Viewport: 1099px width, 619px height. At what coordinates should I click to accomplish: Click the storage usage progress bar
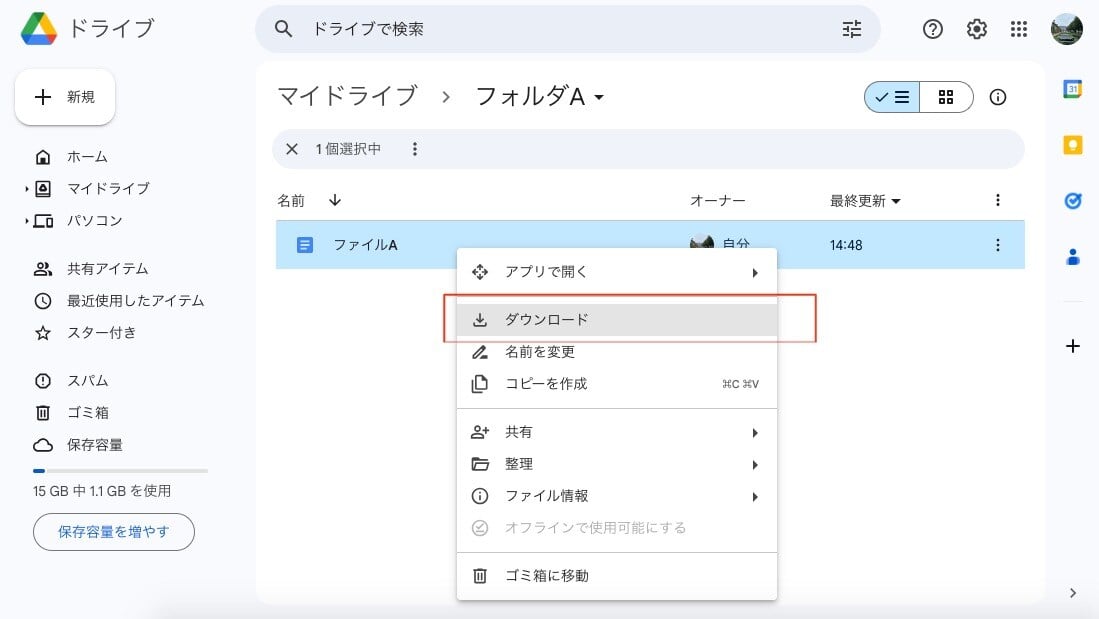pos(119,470)
